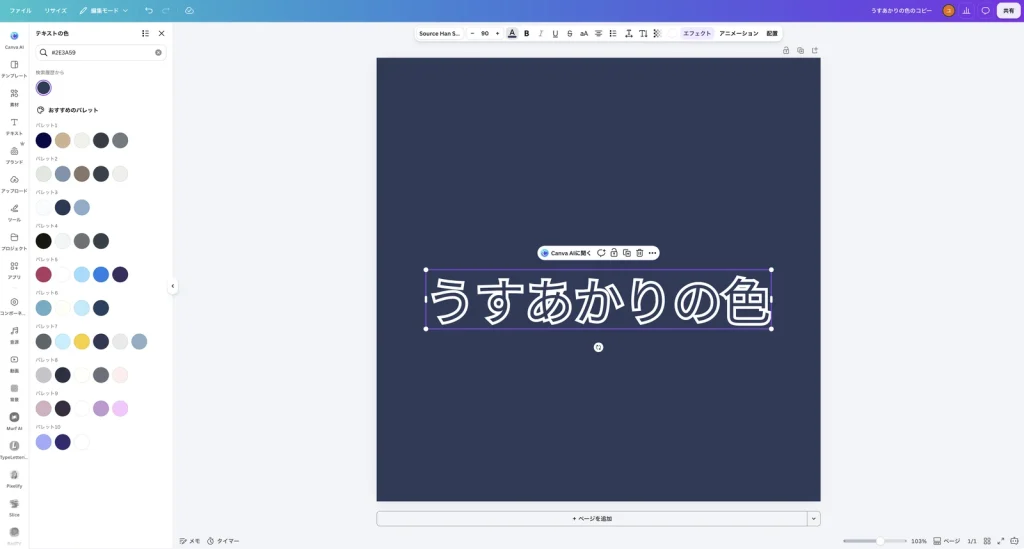Viewport: 1024px width, 549px height.
Task: Open the ブランド (Brand) sidebar panel
Action: (14, 155)
